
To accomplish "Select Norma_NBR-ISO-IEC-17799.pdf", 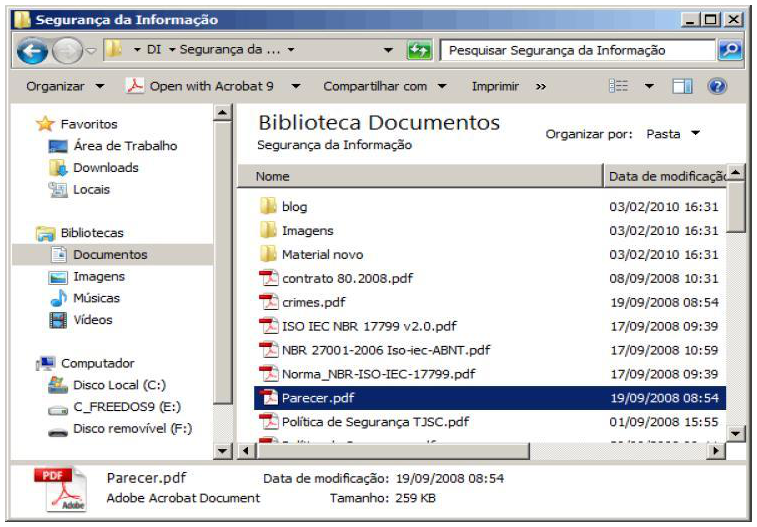I will pos(367,374).
